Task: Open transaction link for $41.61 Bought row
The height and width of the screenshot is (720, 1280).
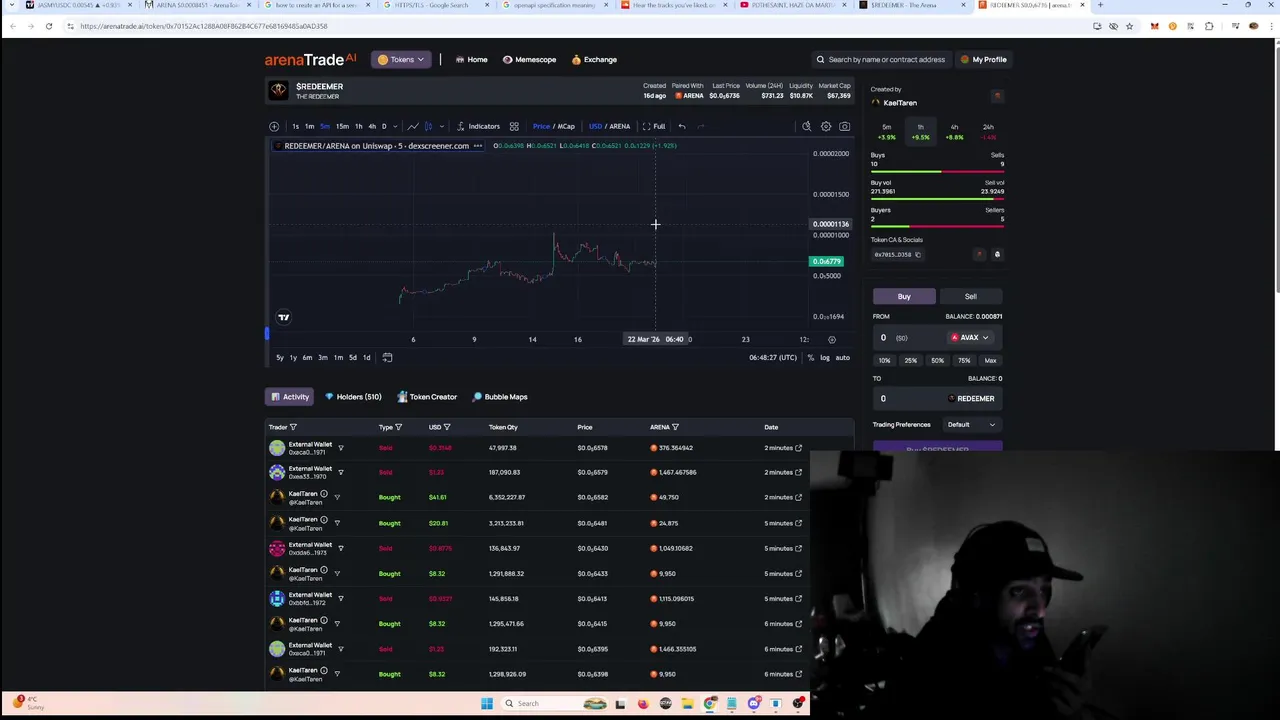Action: (798, 497)
